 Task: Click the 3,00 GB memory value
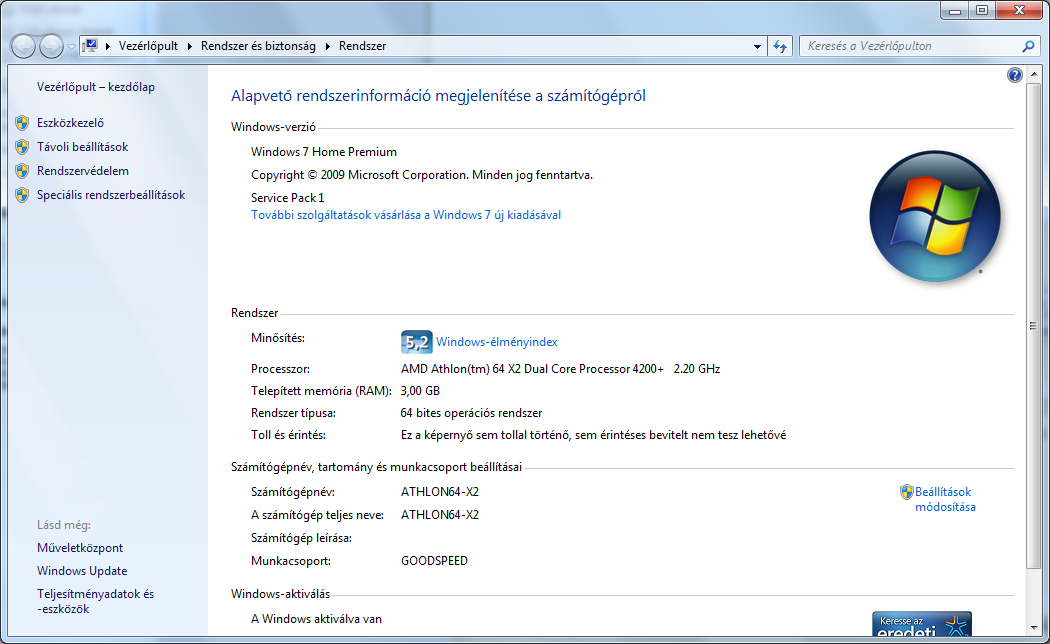click(x=420, y=391)
